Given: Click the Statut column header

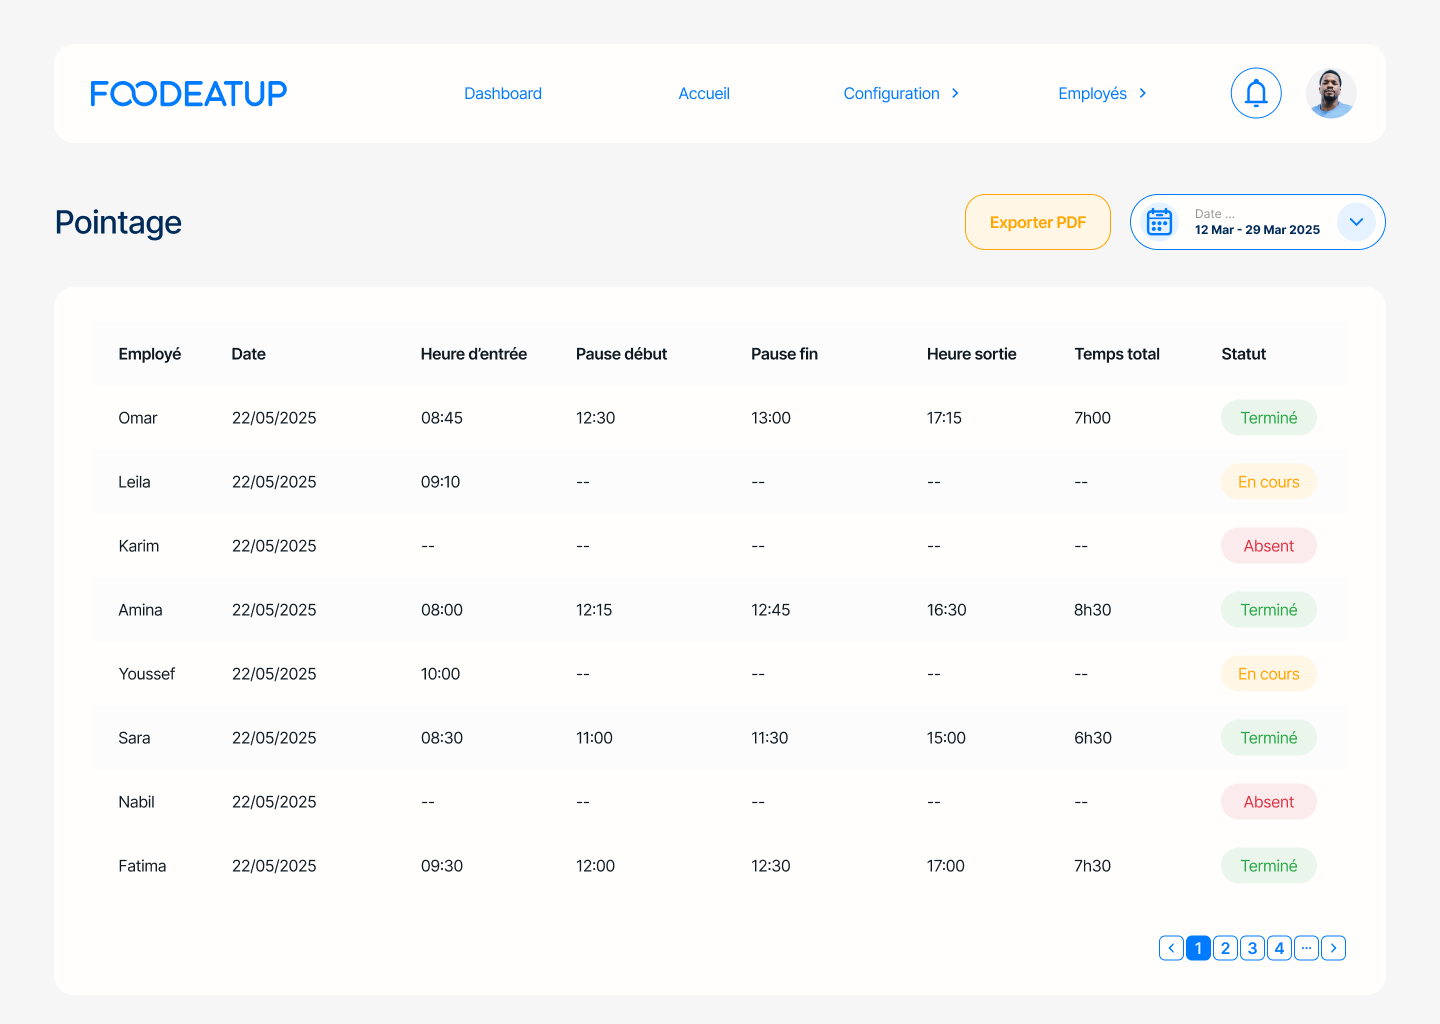Looking at the screenshot, I should tap(1243, 354).
